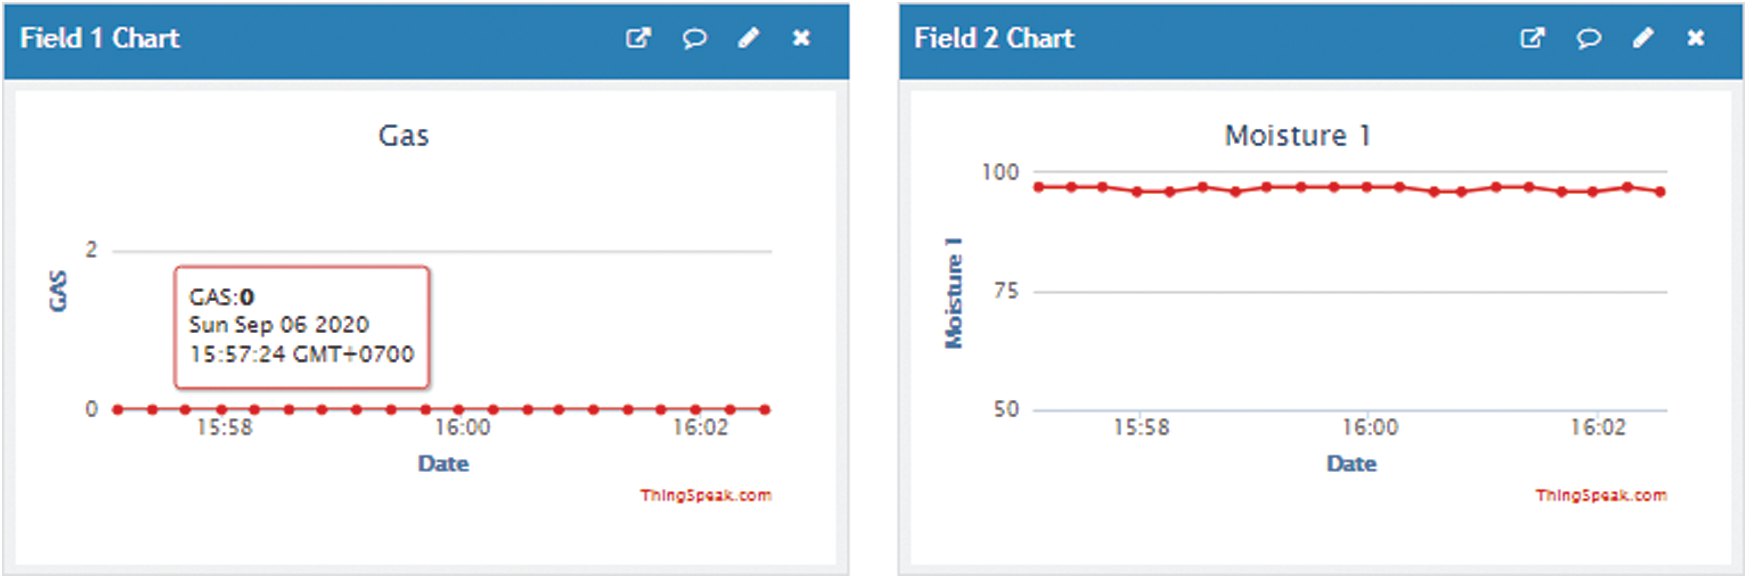Edit Field 1 Chart settings

pyautogui.click(x=748, y=39)
